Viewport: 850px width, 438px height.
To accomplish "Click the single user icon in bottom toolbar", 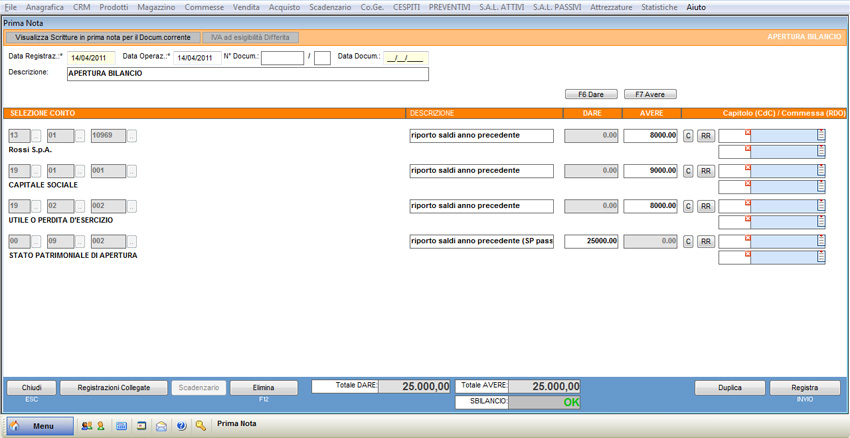I will (100, 426).
